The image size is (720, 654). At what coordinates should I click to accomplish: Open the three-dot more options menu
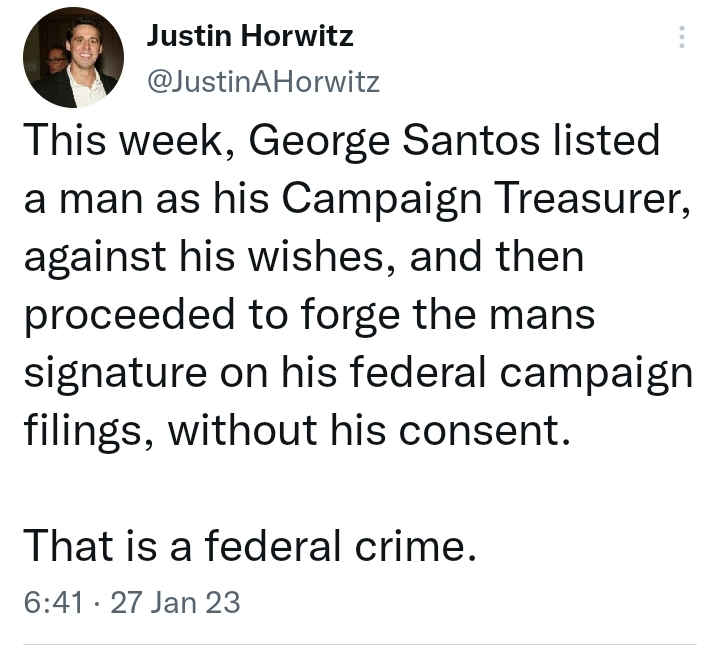(x=682, y=37)
